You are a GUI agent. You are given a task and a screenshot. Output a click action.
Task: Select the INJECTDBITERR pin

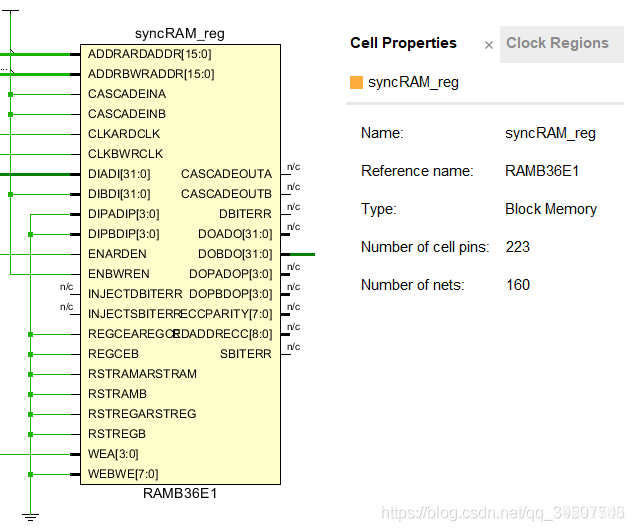click(x=135, y=294)
